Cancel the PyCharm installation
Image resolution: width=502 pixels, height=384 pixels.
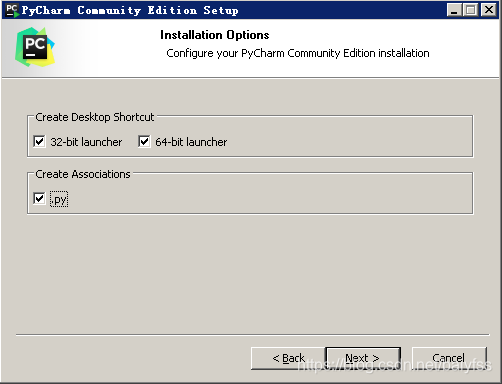(x=449, y=358)
